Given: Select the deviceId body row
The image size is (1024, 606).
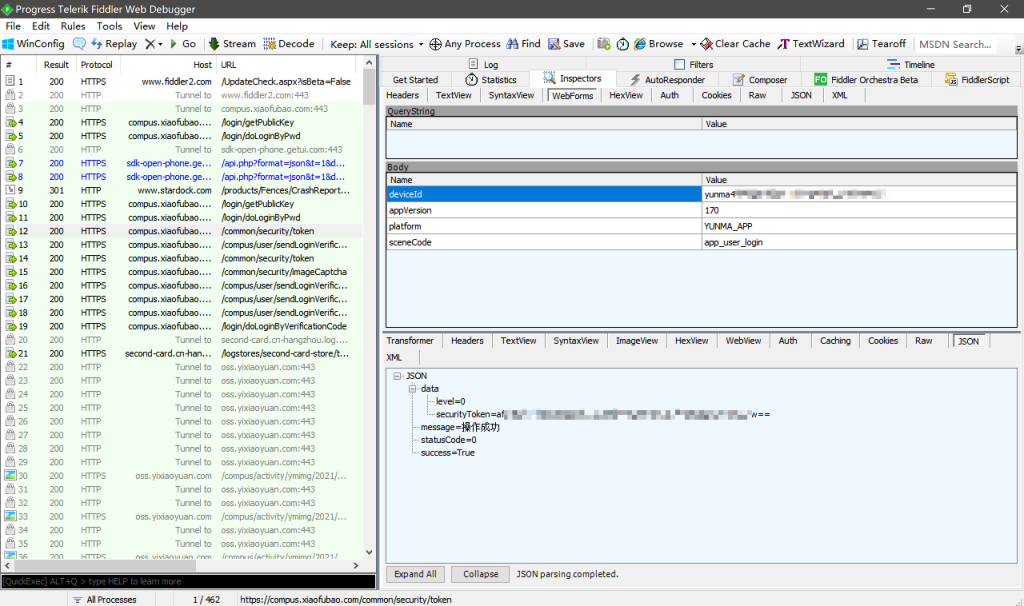Looking at the screenshot, I should (x=701, y=195).
